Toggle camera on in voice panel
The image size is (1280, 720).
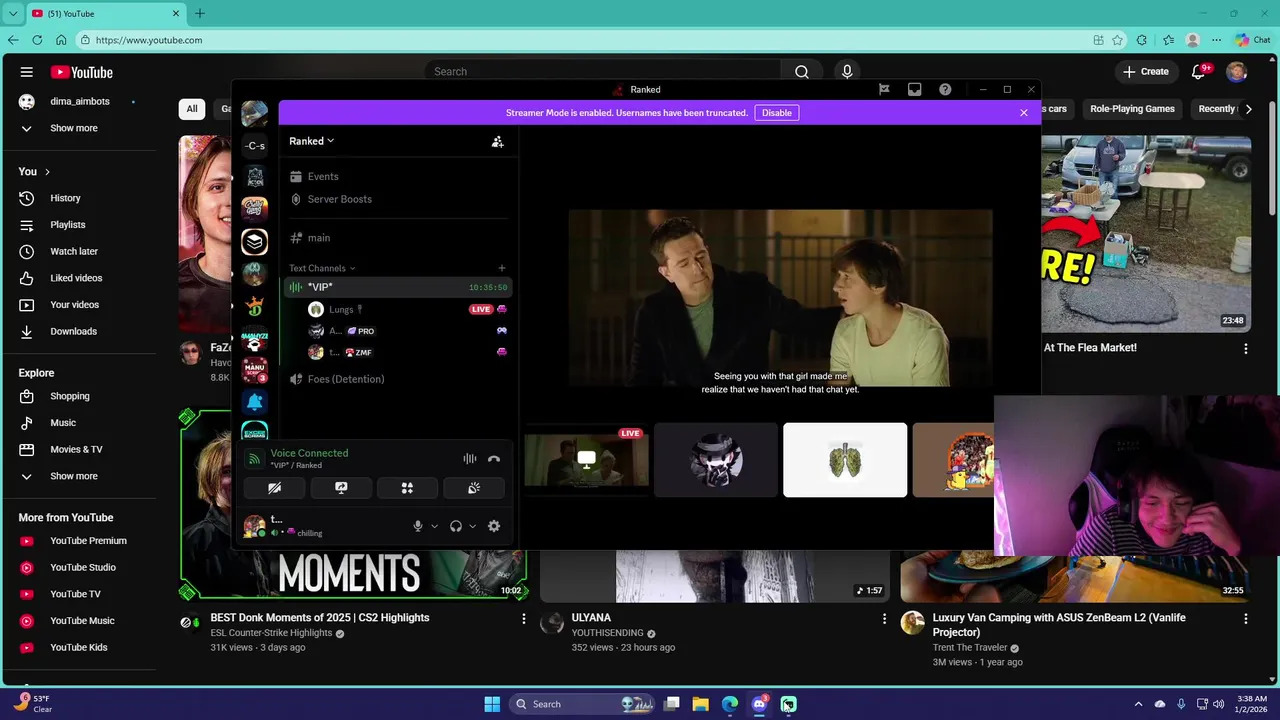coord(274,488)
